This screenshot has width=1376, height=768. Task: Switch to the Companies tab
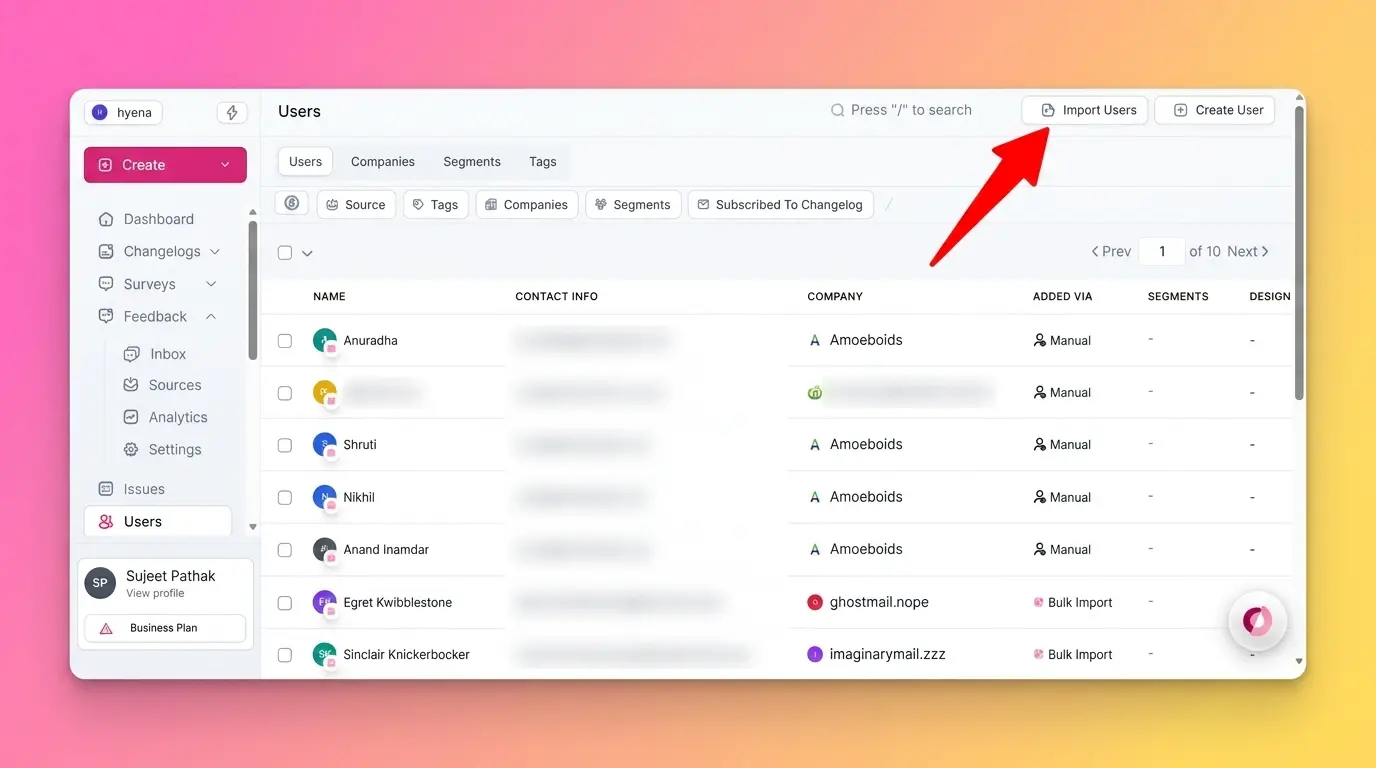383,161
